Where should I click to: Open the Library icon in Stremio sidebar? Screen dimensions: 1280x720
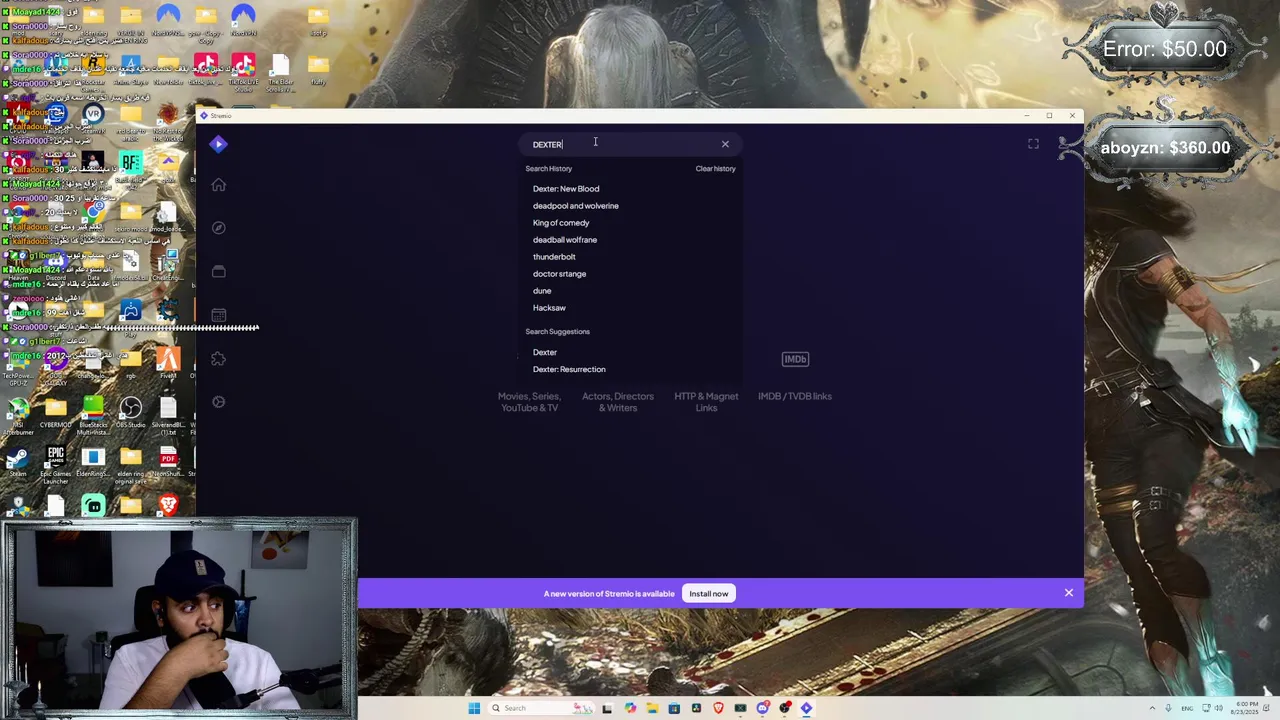click(219, 272)
